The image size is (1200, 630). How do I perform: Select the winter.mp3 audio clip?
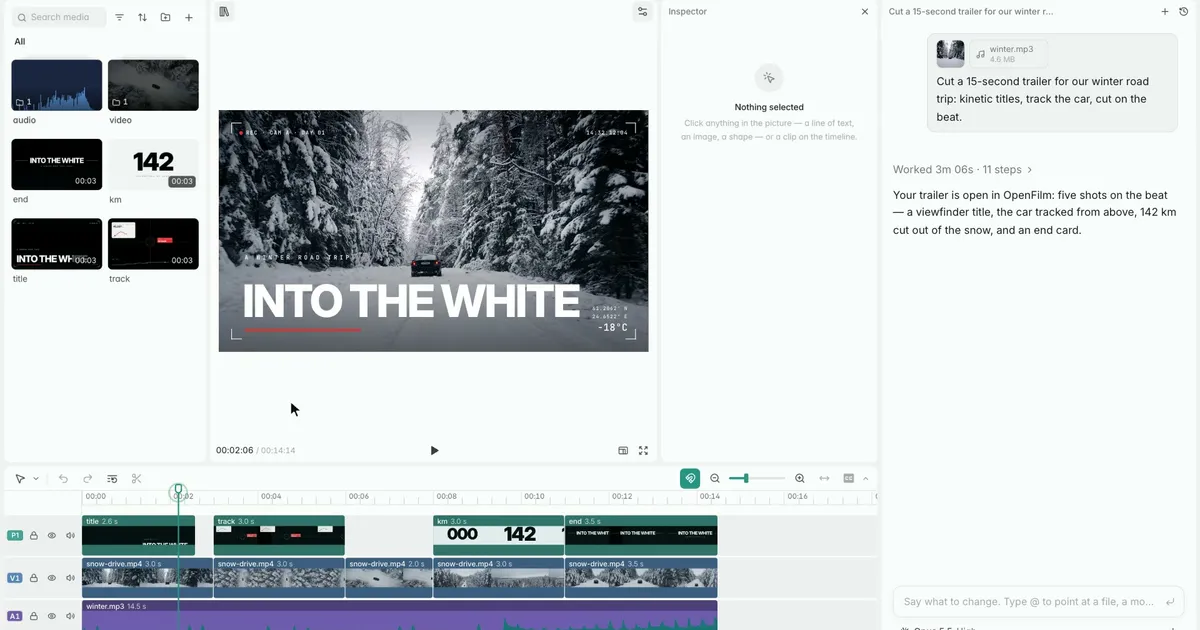400,615
